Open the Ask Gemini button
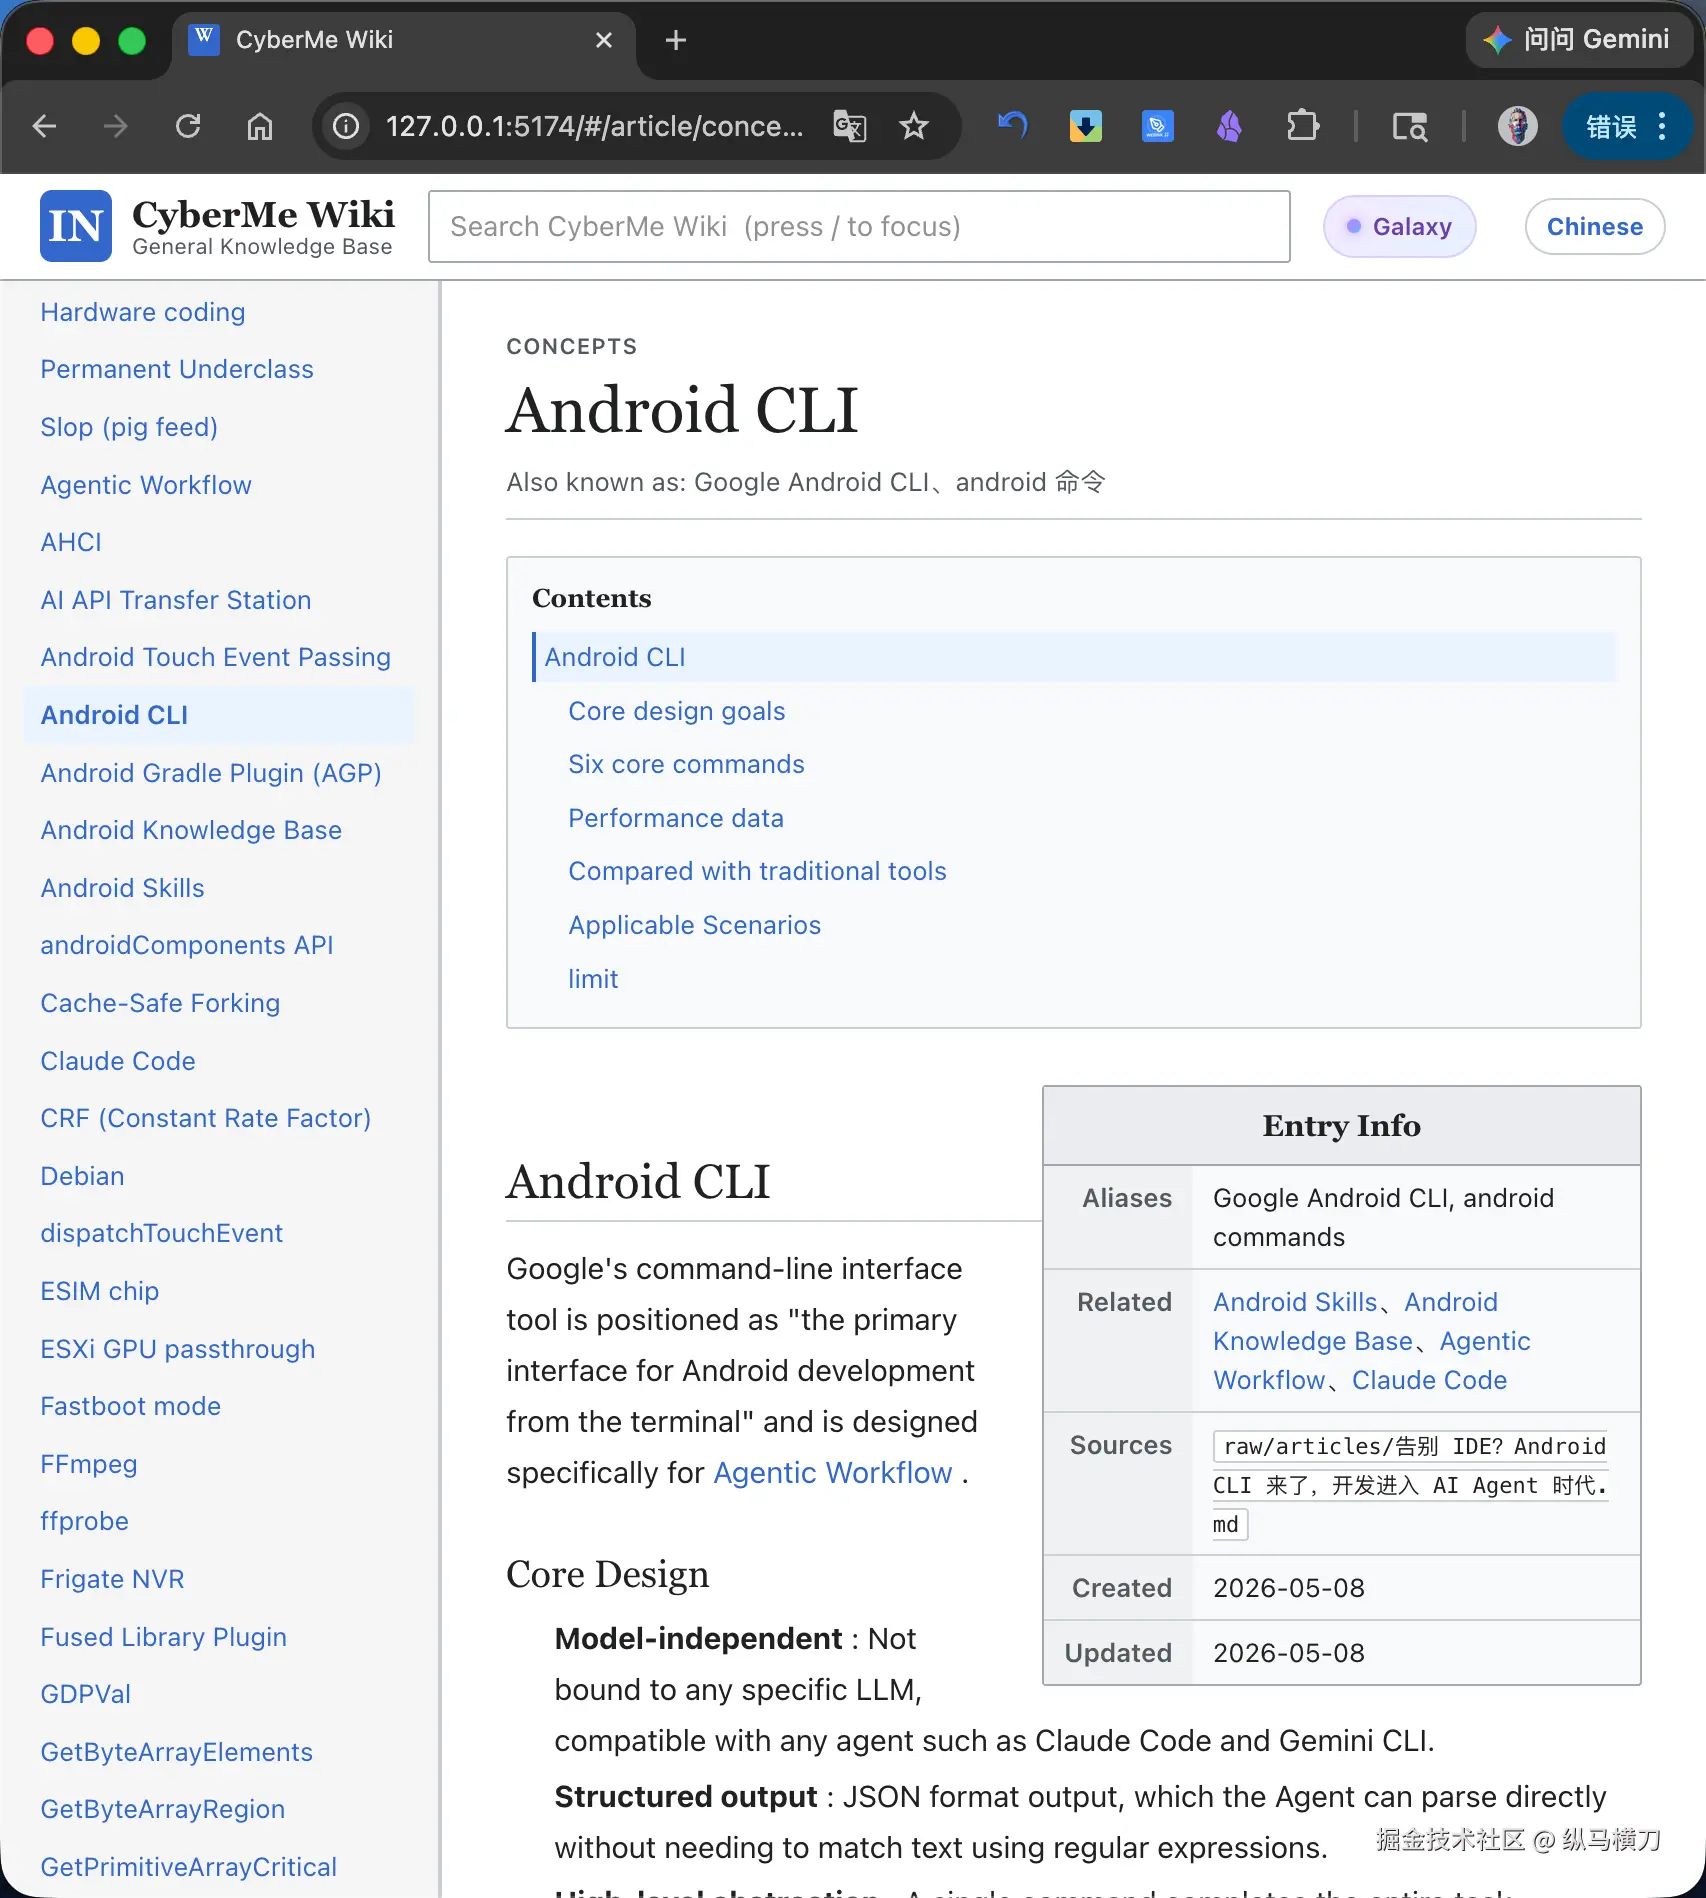The width and height of the screenshot is (1706, 1898). [x=1578, y=40]
